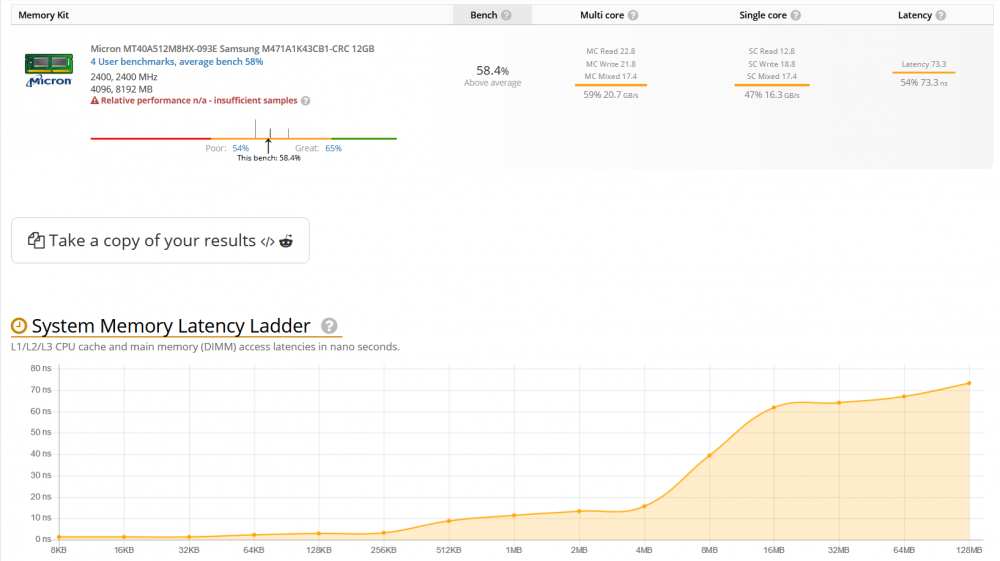Open the System Memory Latency Ladder heading link
Image resolution: width=1000 pixels, height=561 pixels.
170,326
